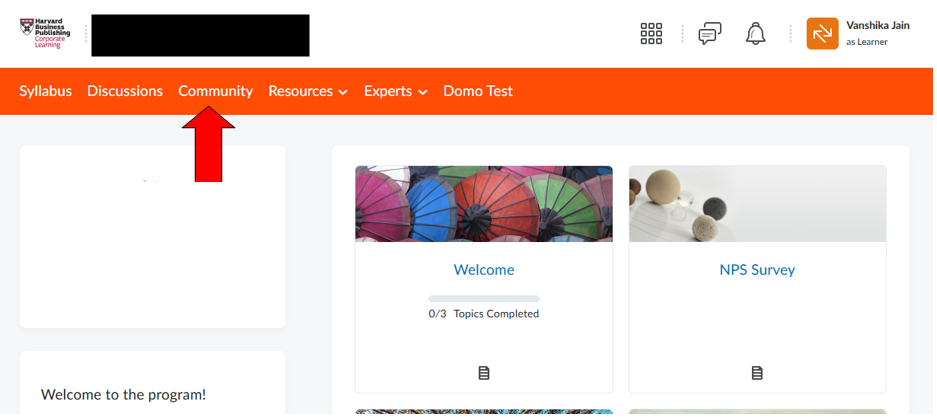Expand the Experts dropdown menu
937x418 pixels.
pyautogui.click(x=395, y=91)
